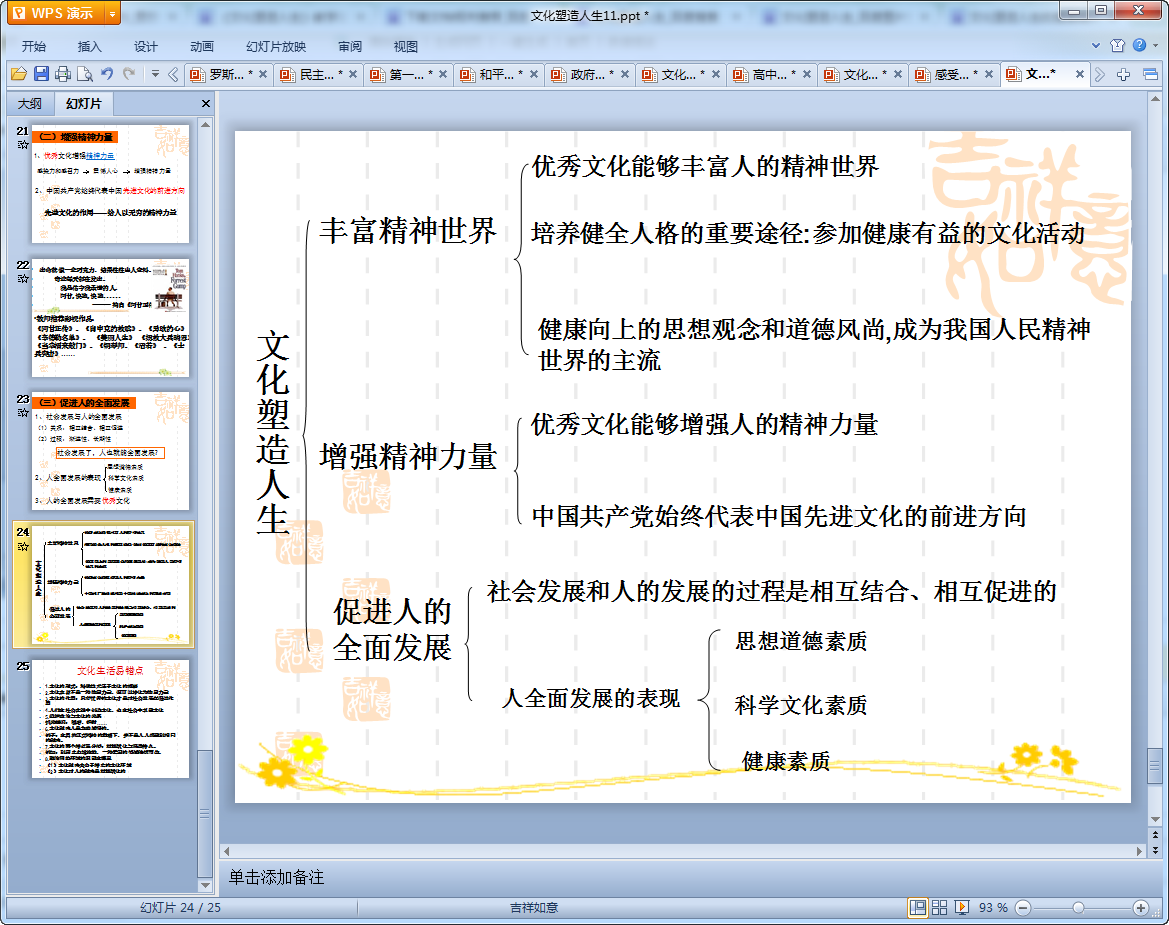The height and width of the screenshot is (925, 1169).
Task: Add a new document tab with plus icon
Action: pos(1124,74)
